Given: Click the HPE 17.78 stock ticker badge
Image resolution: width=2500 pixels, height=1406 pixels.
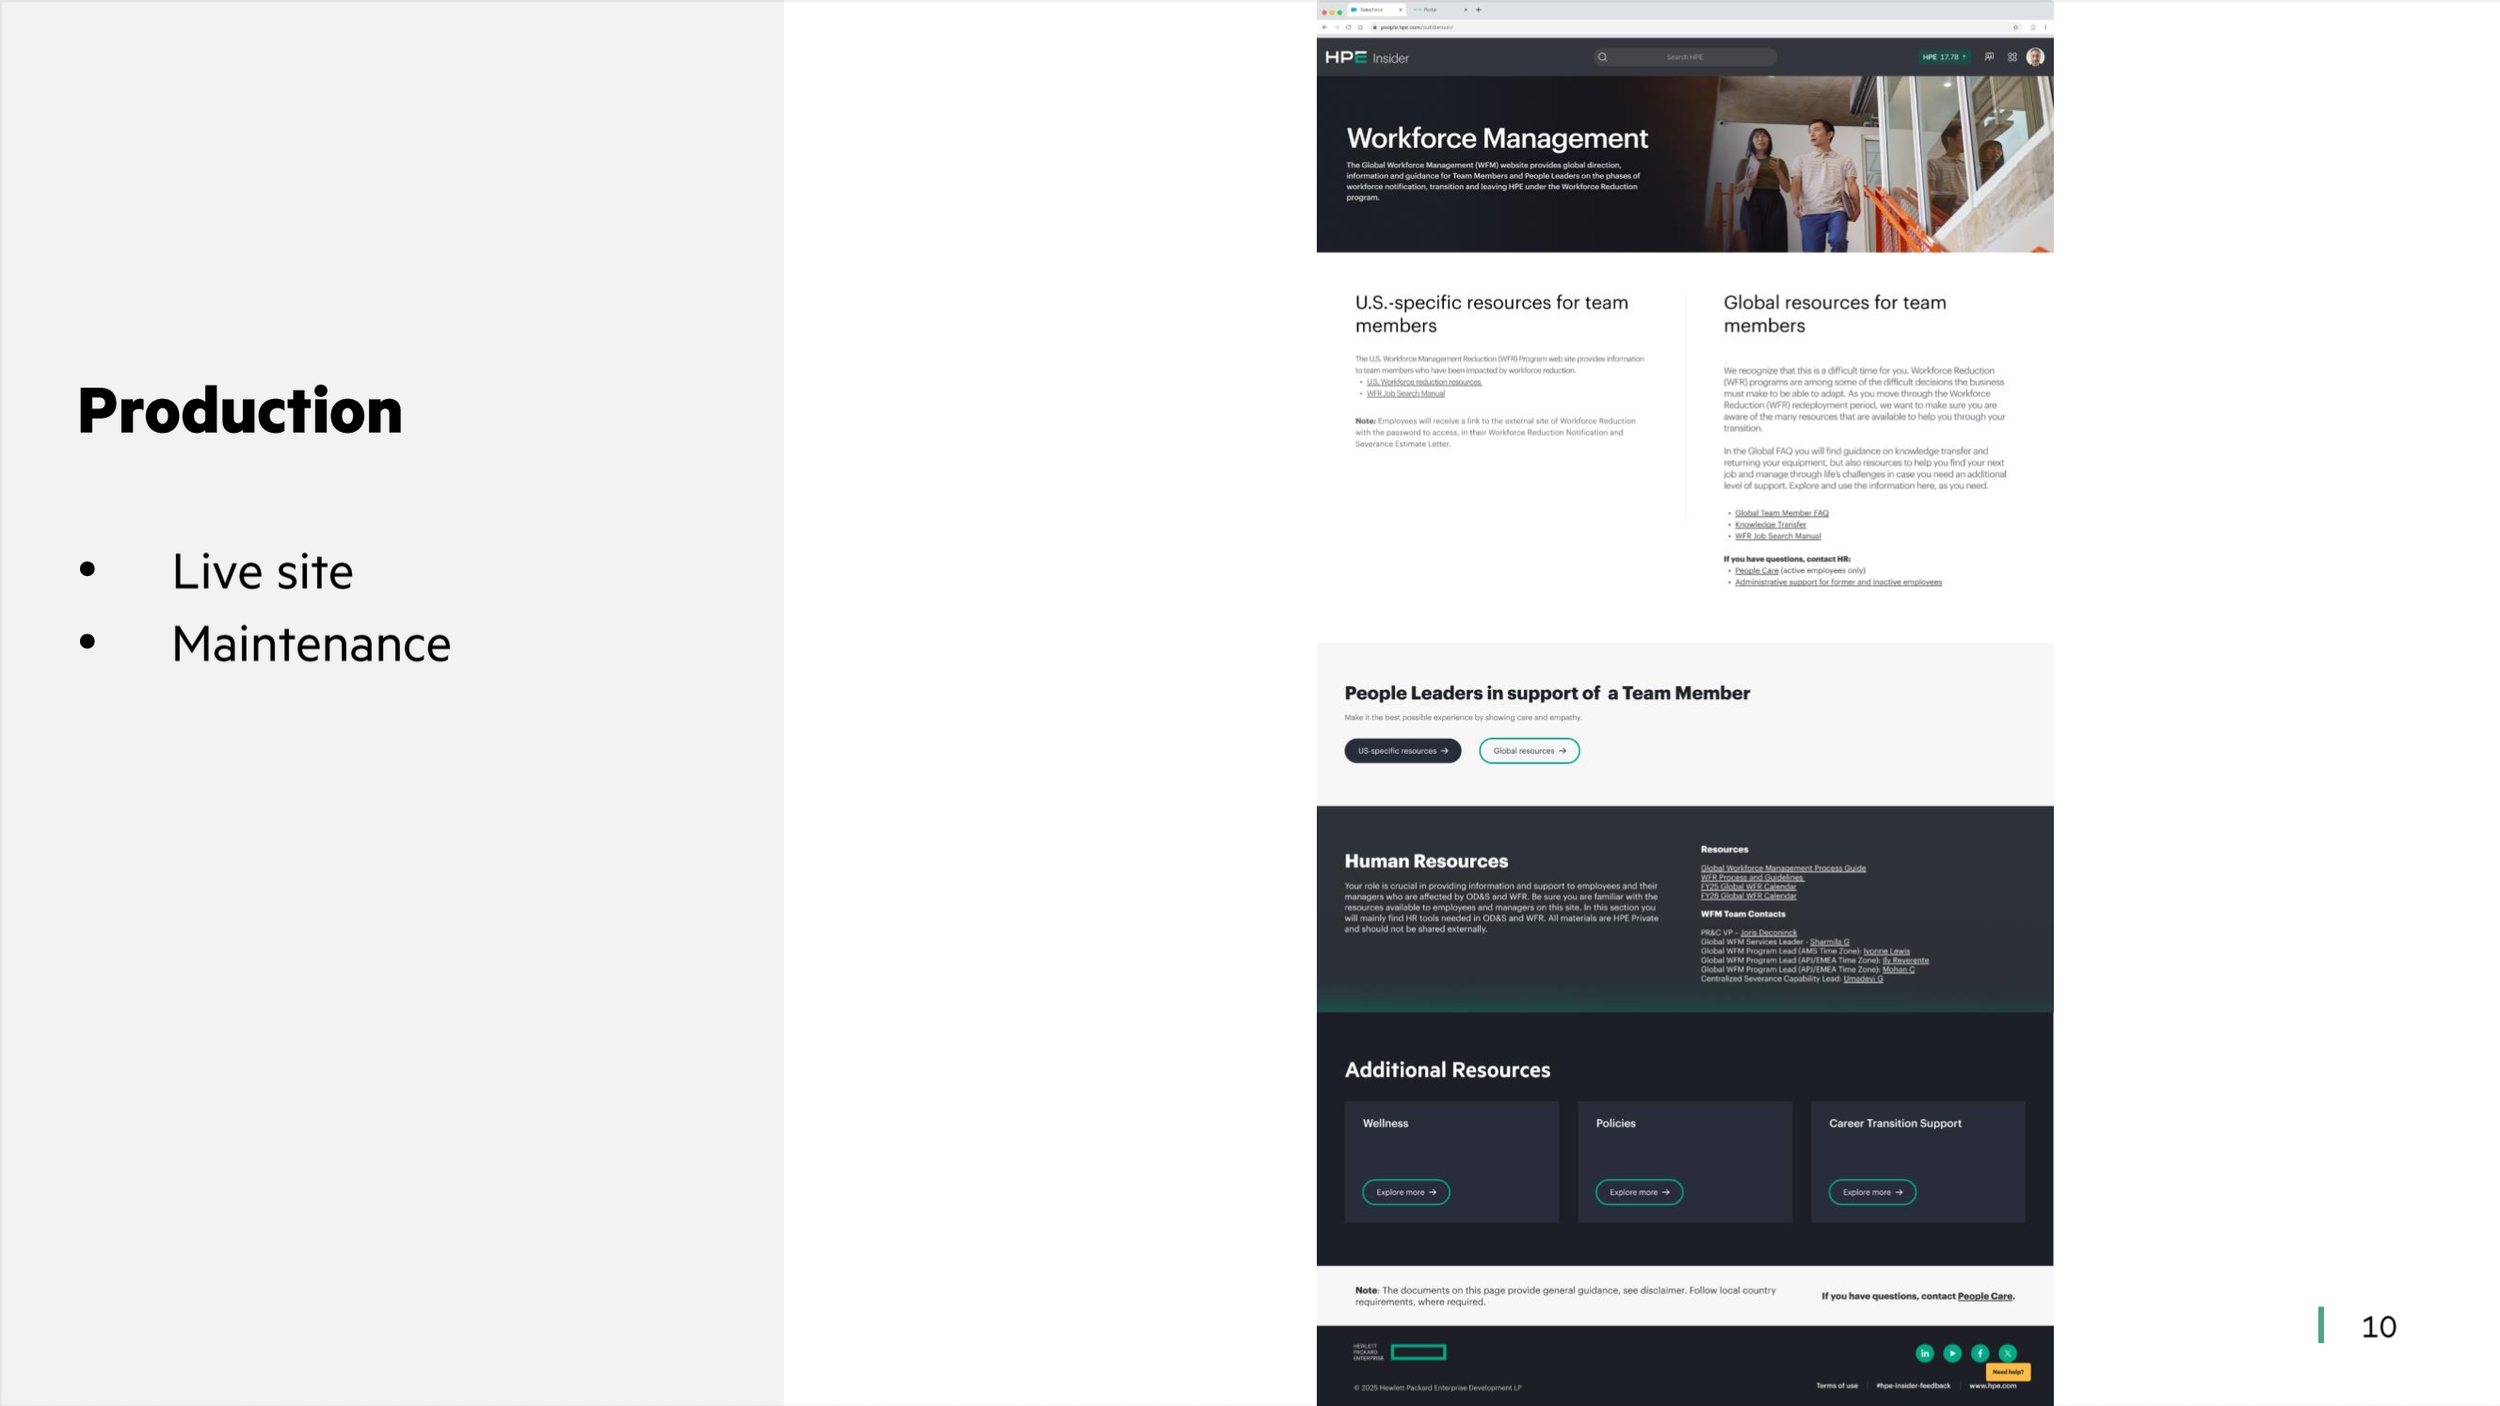Looking at the screenshot, I should point(1943,57).
